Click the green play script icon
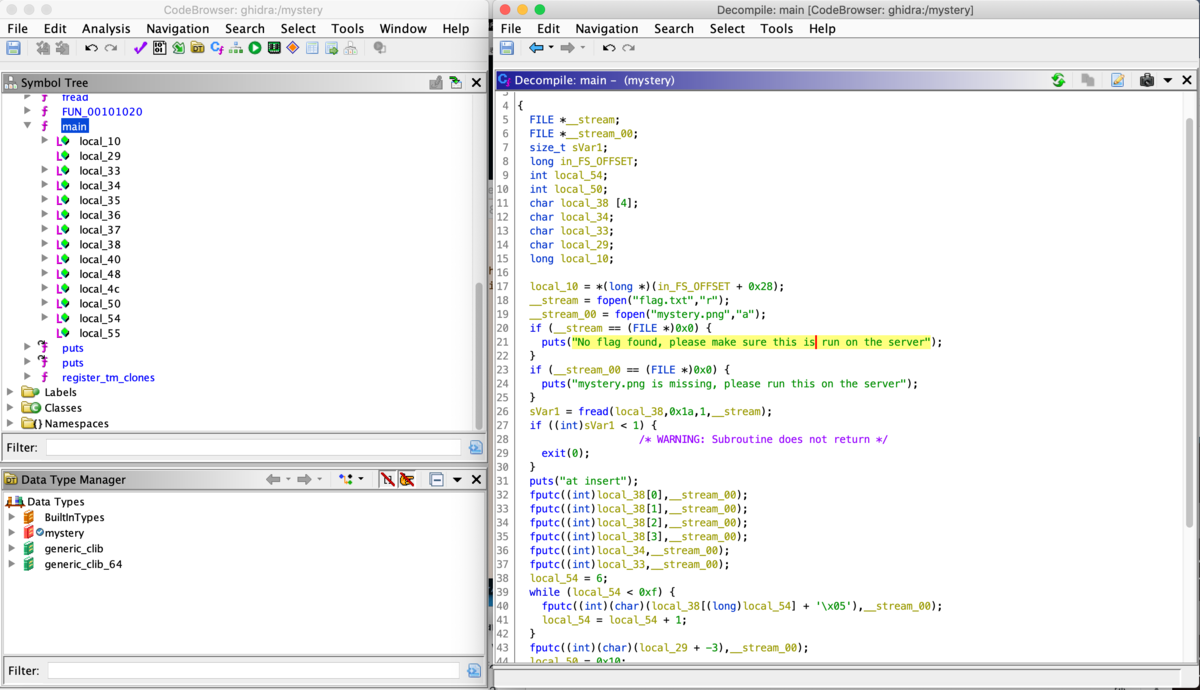The width and height of the screenshot is (1200, 690). (255, 48)
